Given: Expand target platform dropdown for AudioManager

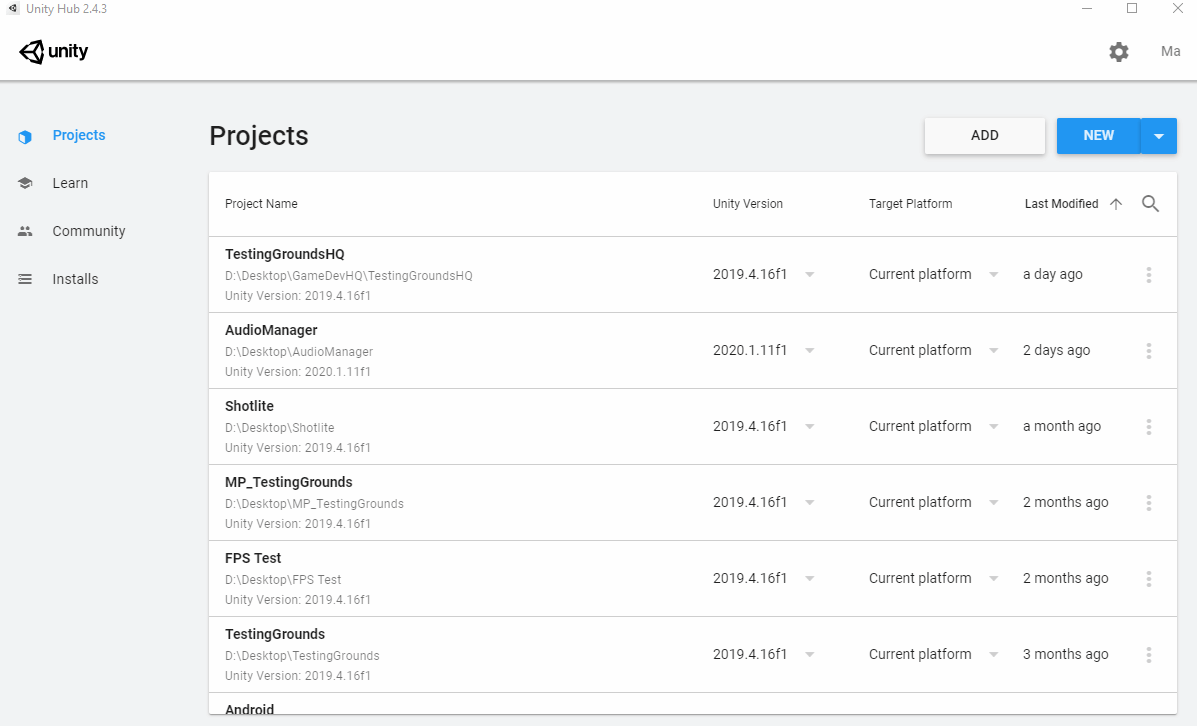Looking at the screenshot, I should pyautogui.click(x=993, y=351).
